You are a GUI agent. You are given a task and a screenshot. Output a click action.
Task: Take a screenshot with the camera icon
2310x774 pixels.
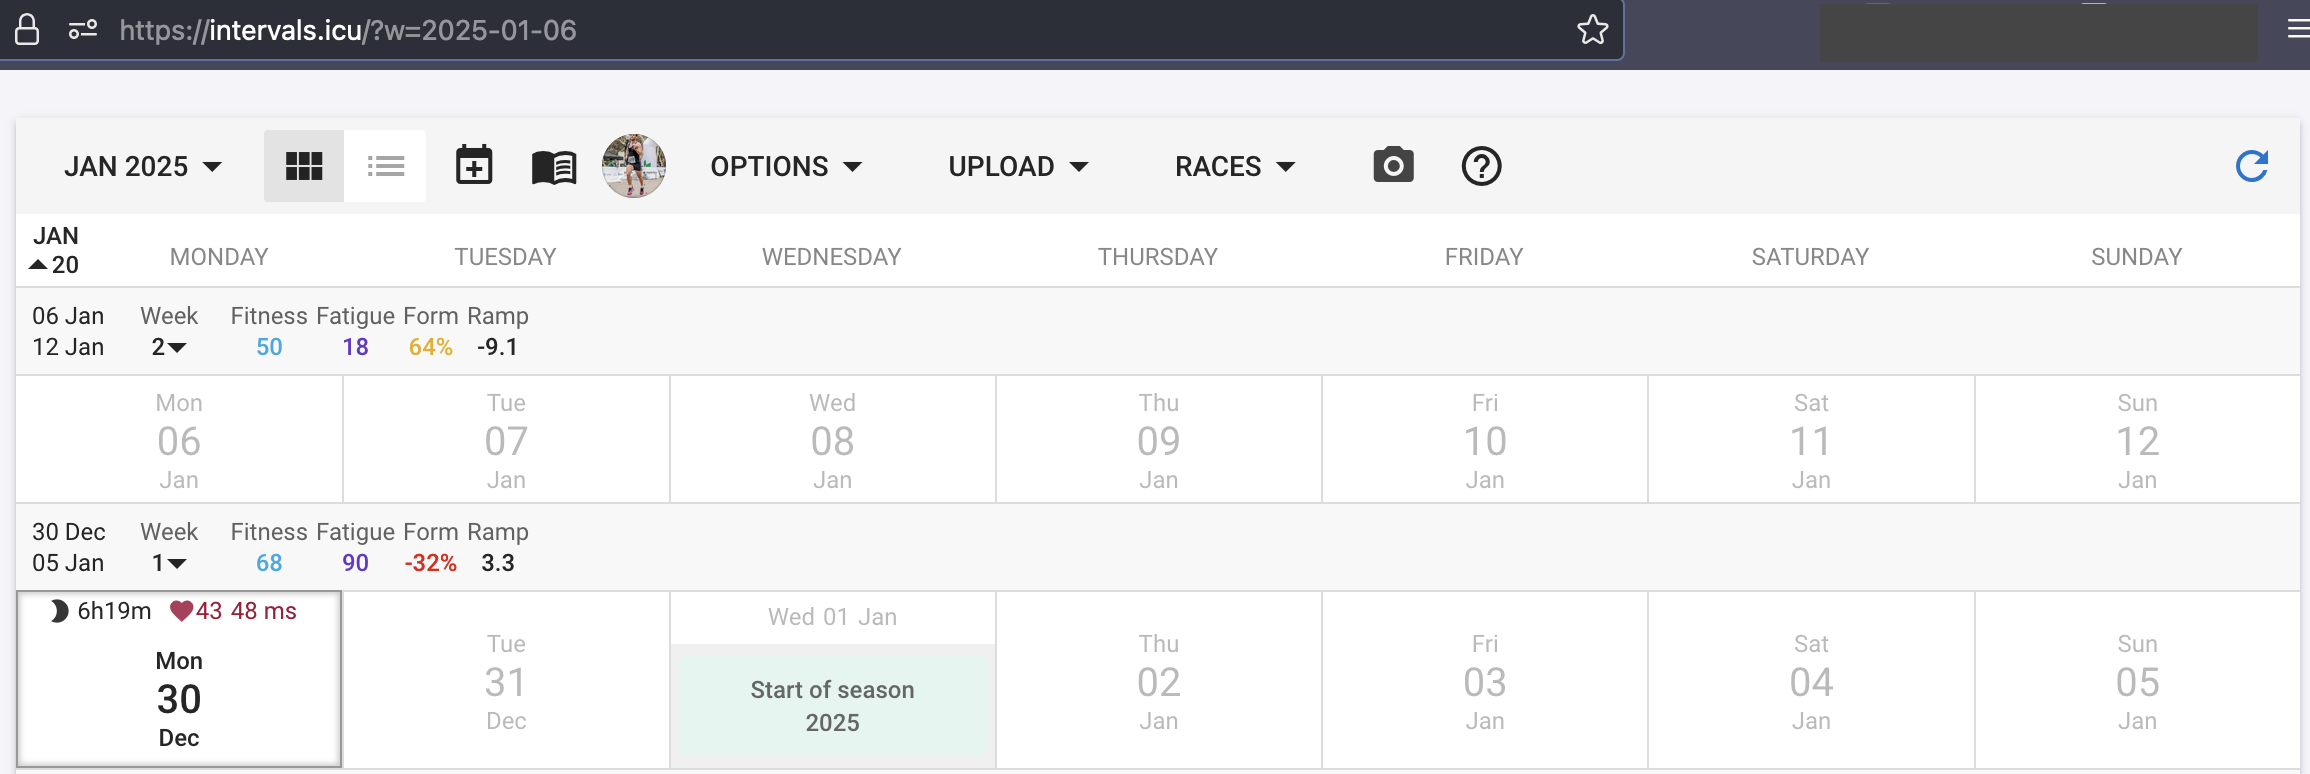tap(1393, 165)
